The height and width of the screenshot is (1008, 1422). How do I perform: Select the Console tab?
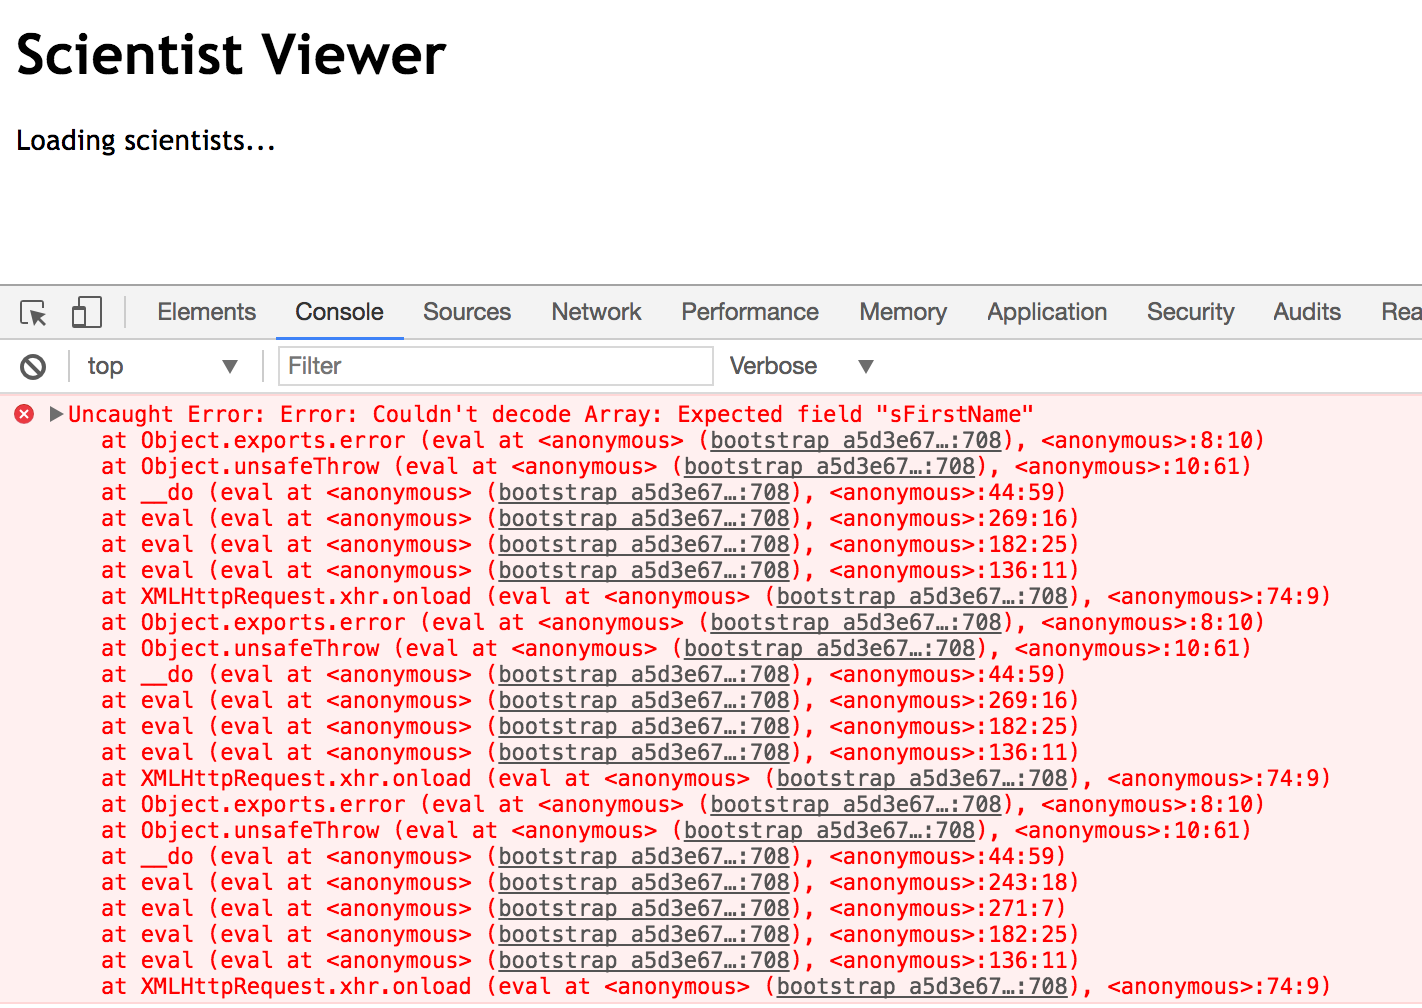point(339,312)
